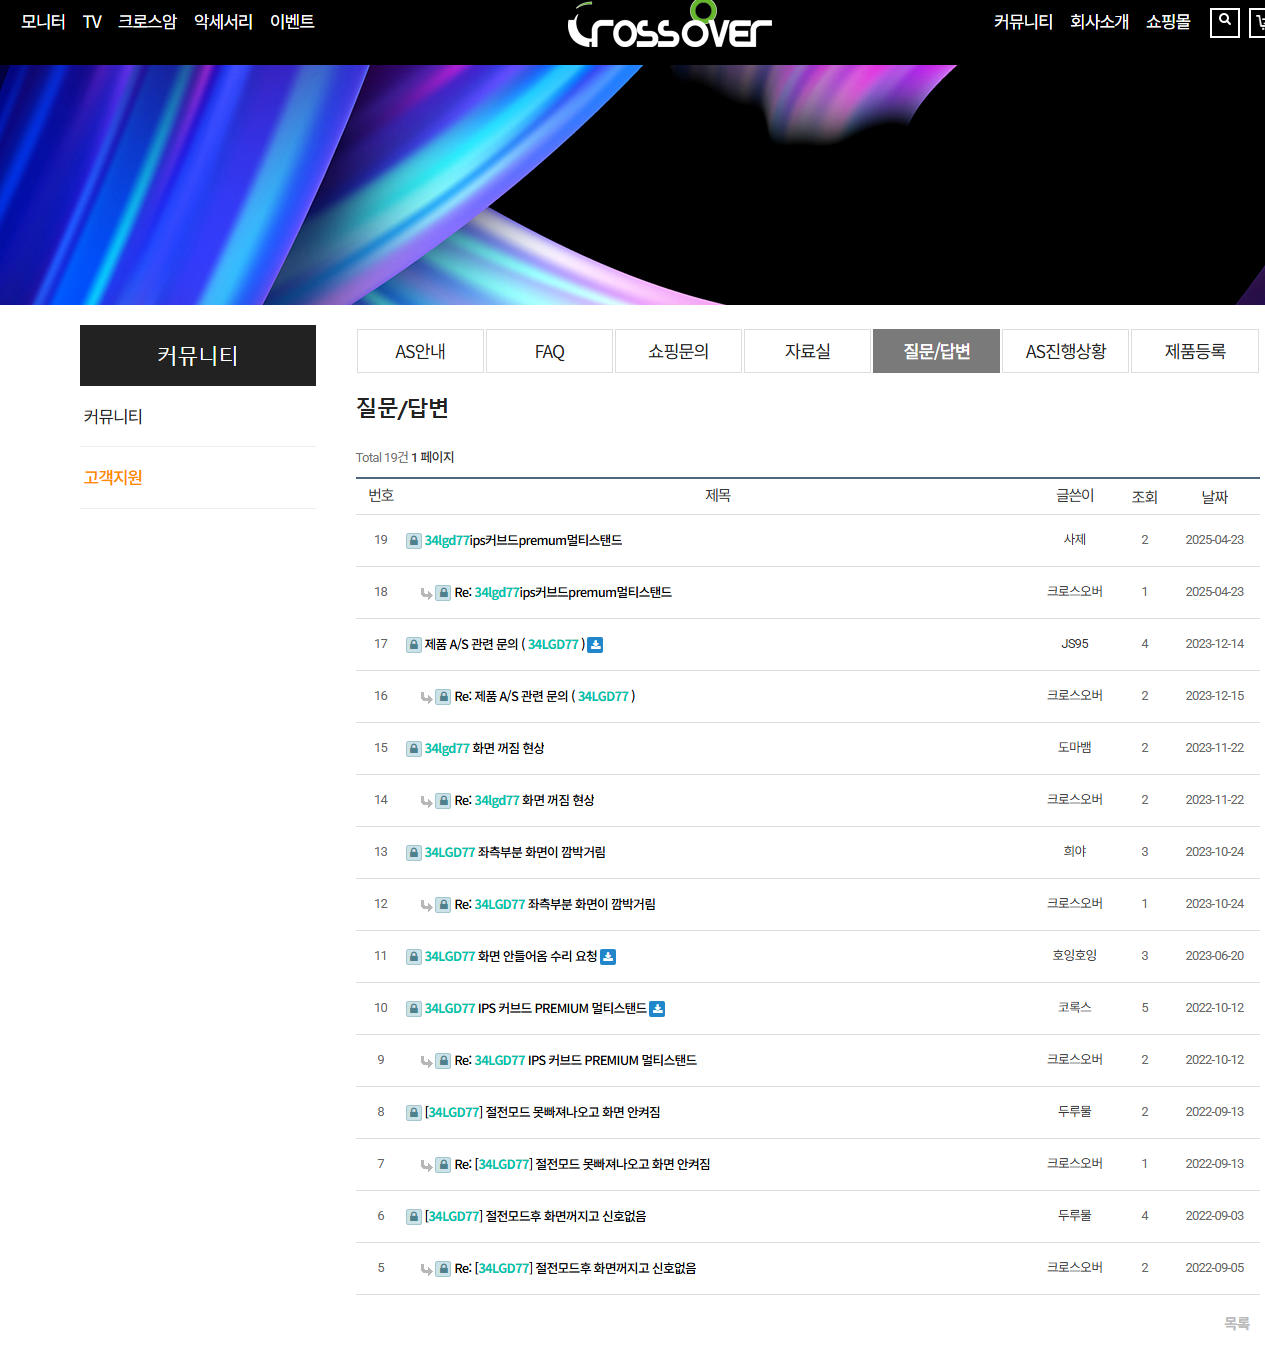Open the 크로스암 menu

147,22
